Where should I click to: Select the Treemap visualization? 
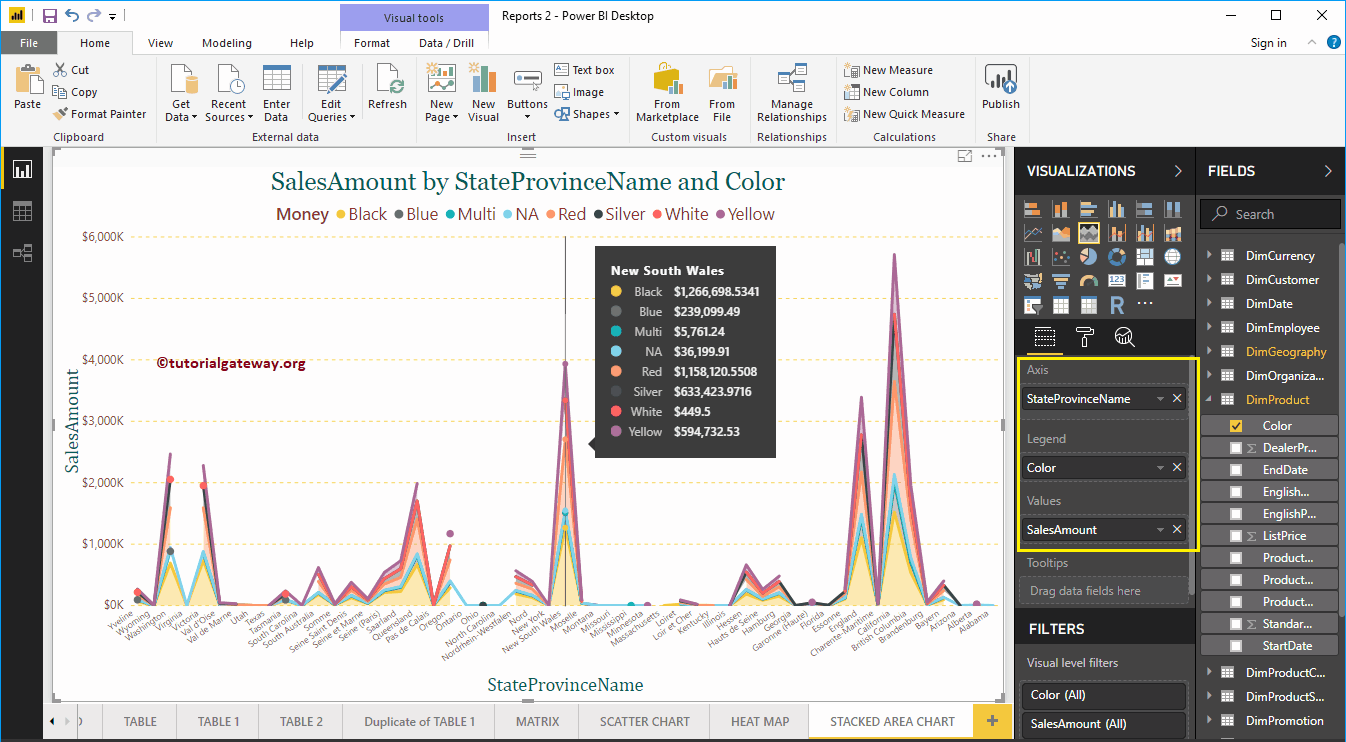(x=1145, y=257)
